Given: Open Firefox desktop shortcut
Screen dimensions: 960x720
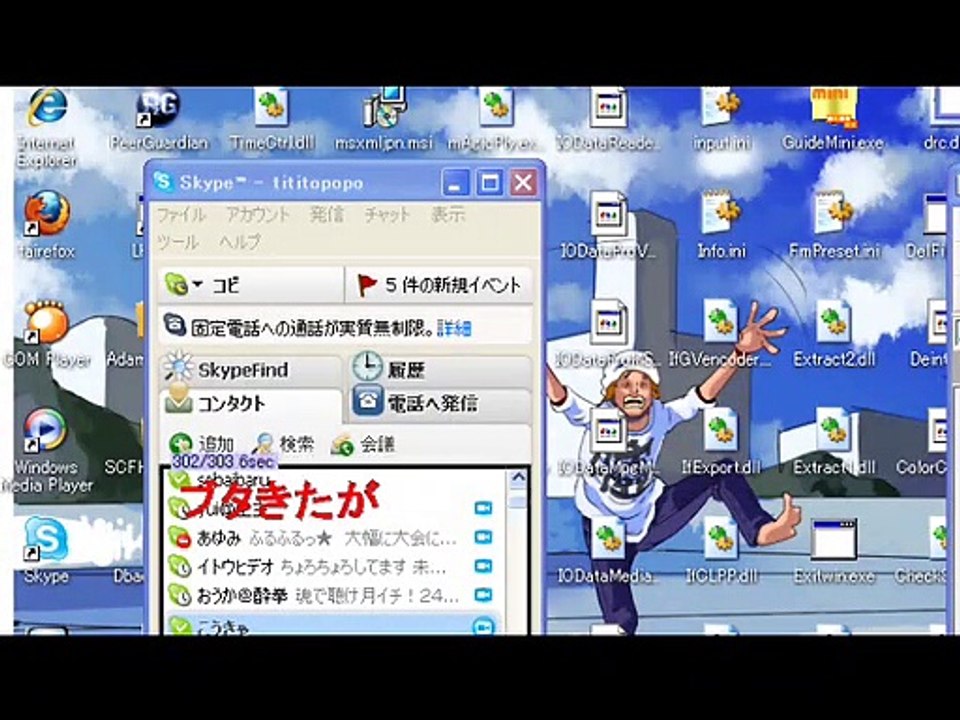Looking at the screenshot, I should point(47,213).
